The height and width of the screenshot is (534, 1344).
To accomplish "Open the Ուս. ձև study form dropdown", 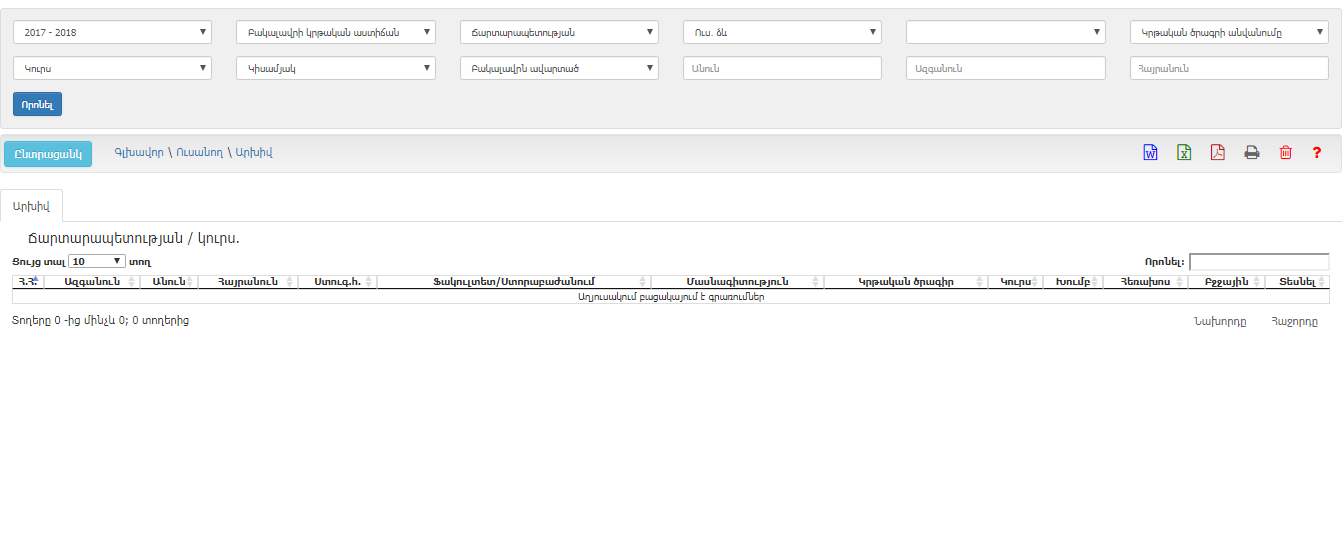I will tap(782, 33).
